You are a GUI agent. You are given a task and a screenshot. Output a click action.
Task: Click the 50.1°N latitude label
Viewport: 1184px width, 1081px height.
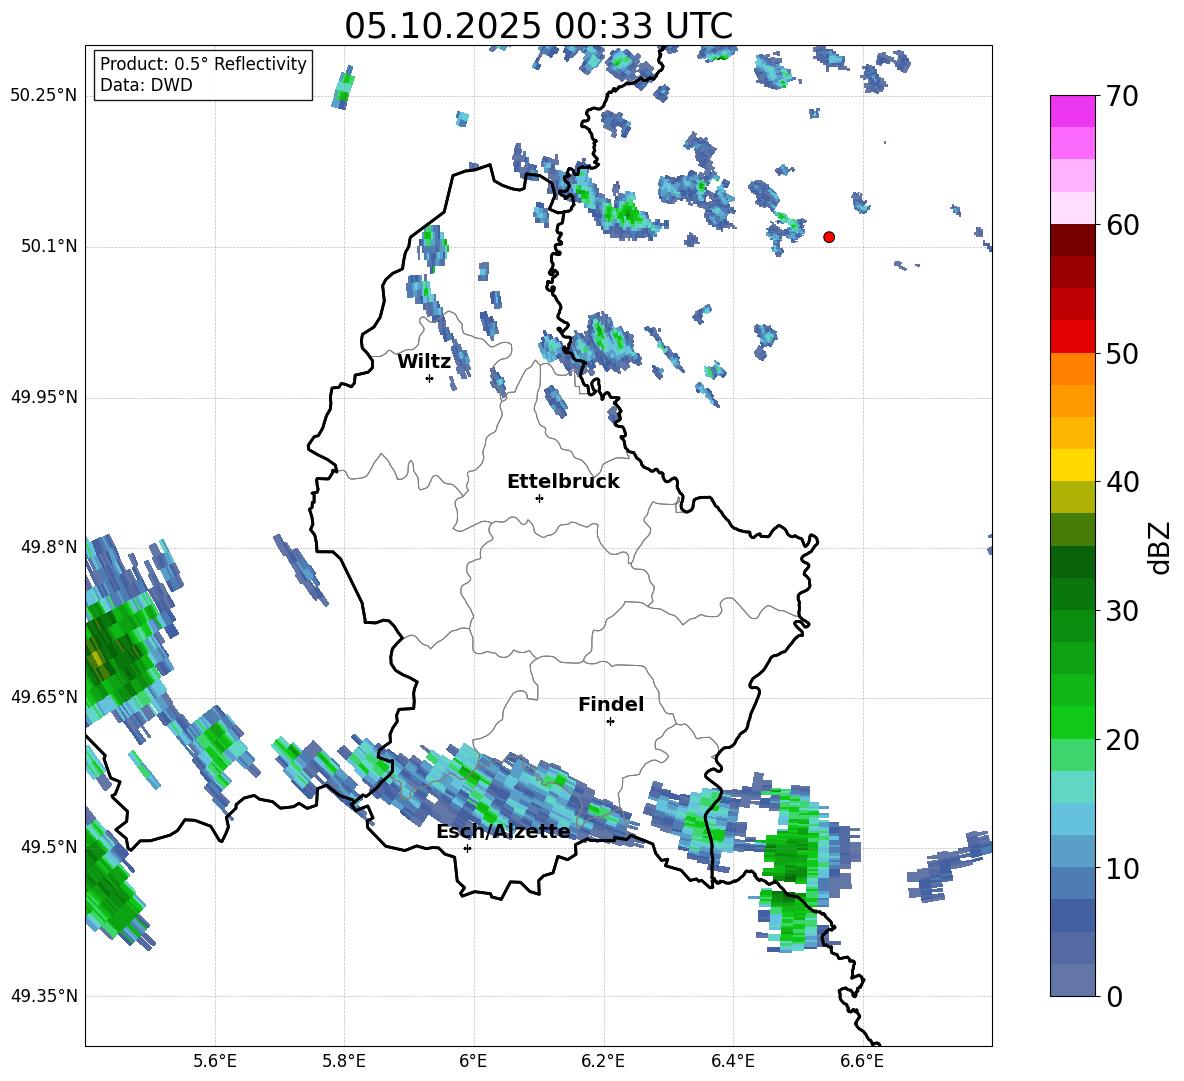tap(49, 247)
